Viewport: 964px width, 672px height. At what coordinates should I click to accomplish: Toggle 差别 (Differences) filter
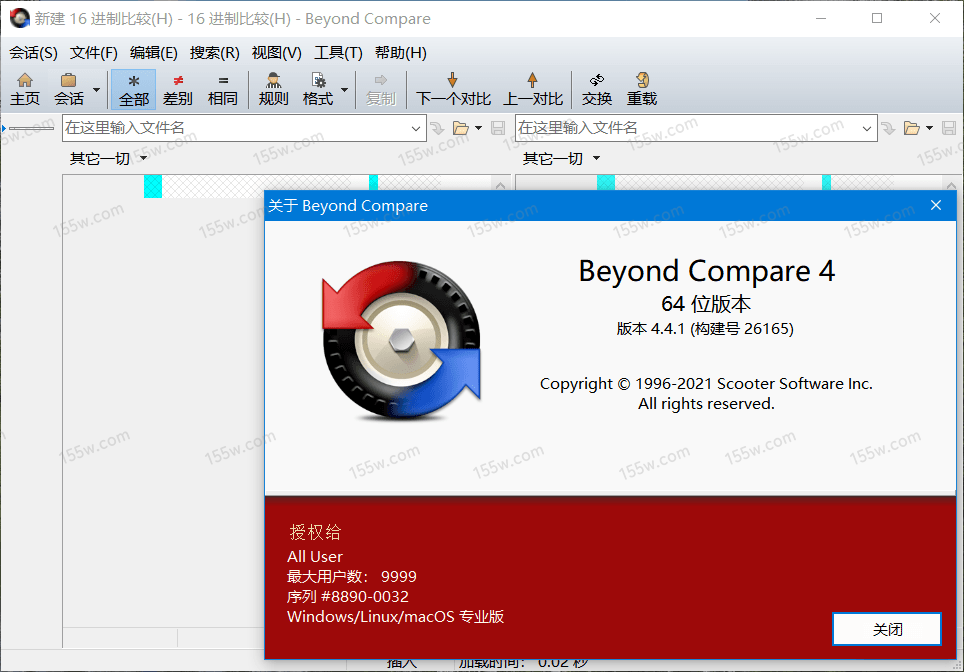pos(178,89)
